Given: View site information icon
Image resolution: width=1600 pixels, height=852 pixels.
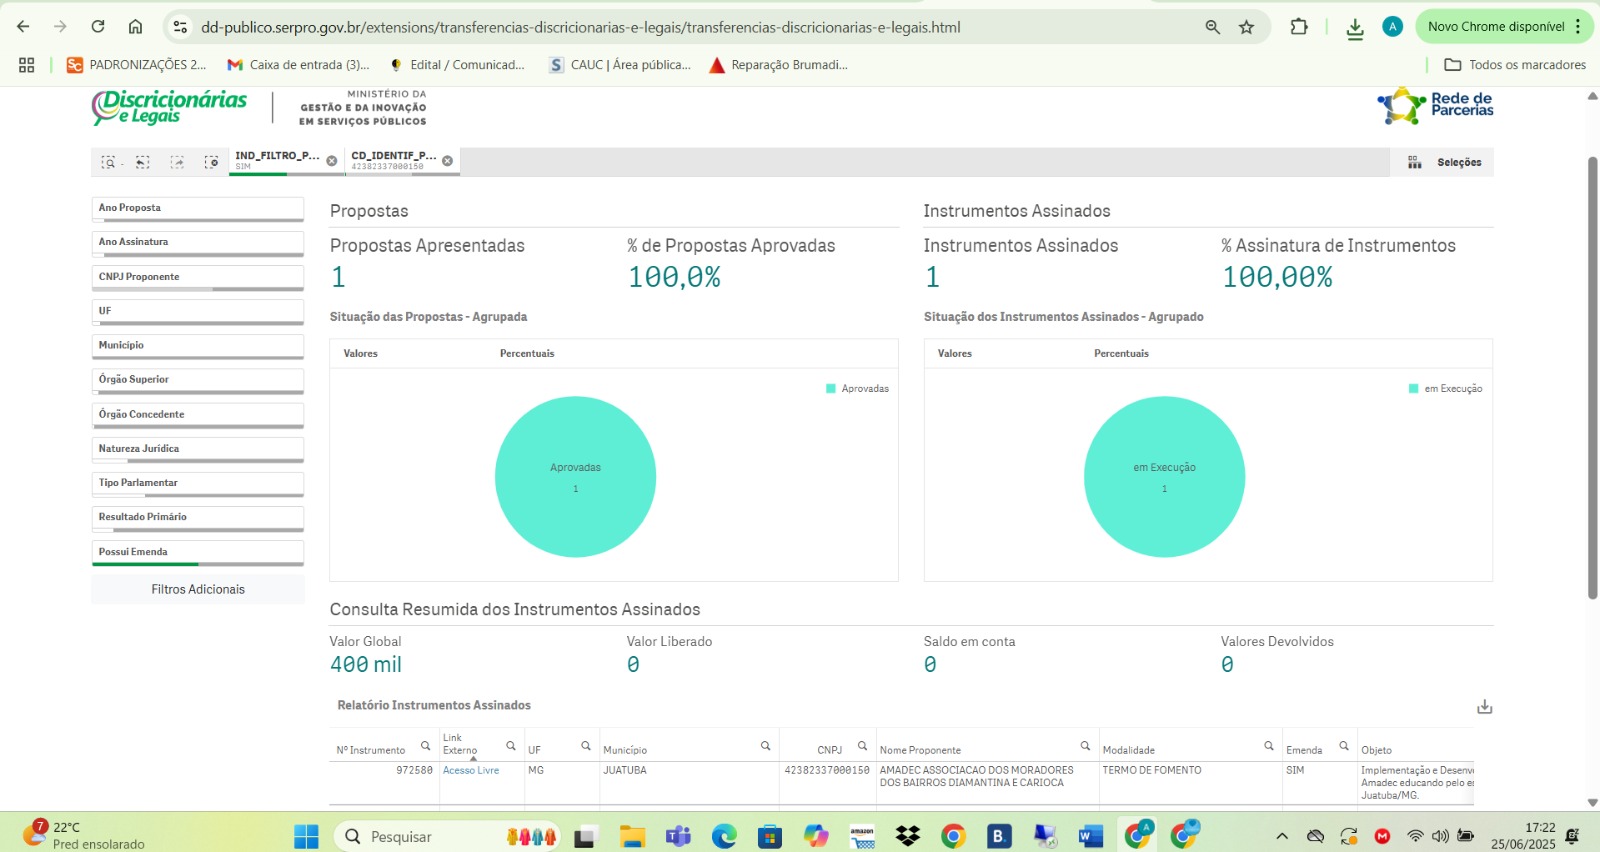Looking at the screenshot, I should point(180,27).
